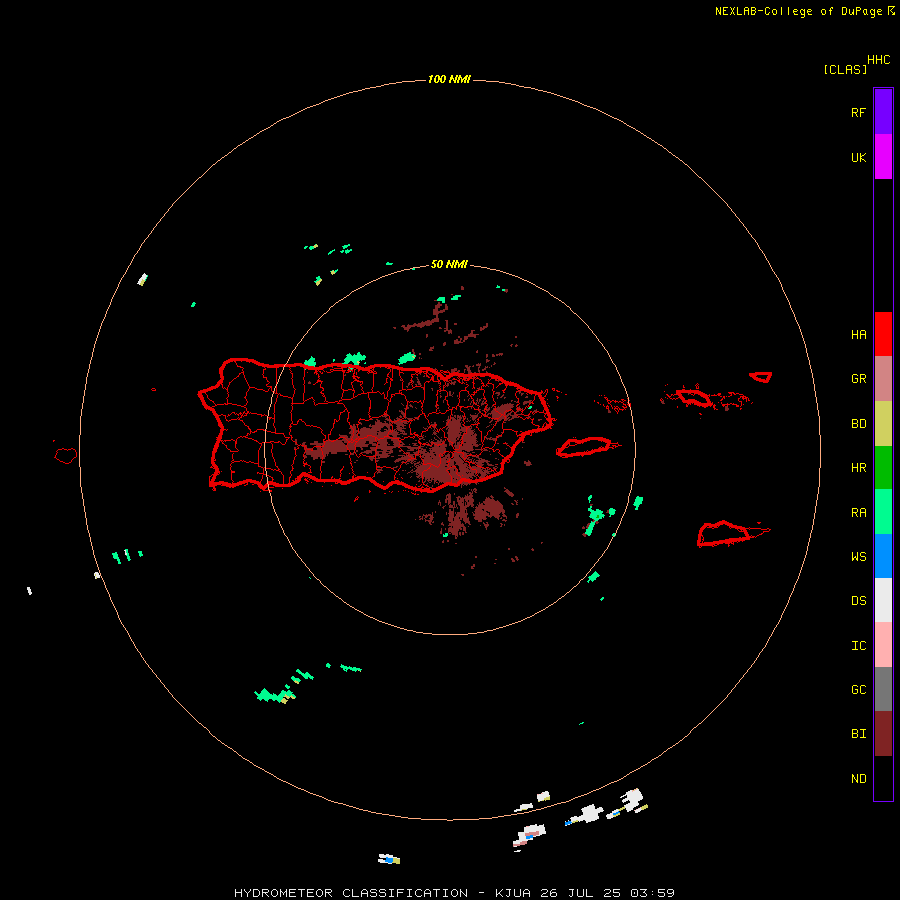Click the [CLAS] units label
The height and width of the screenshot is (900, 900).
(x=845, y=69)
